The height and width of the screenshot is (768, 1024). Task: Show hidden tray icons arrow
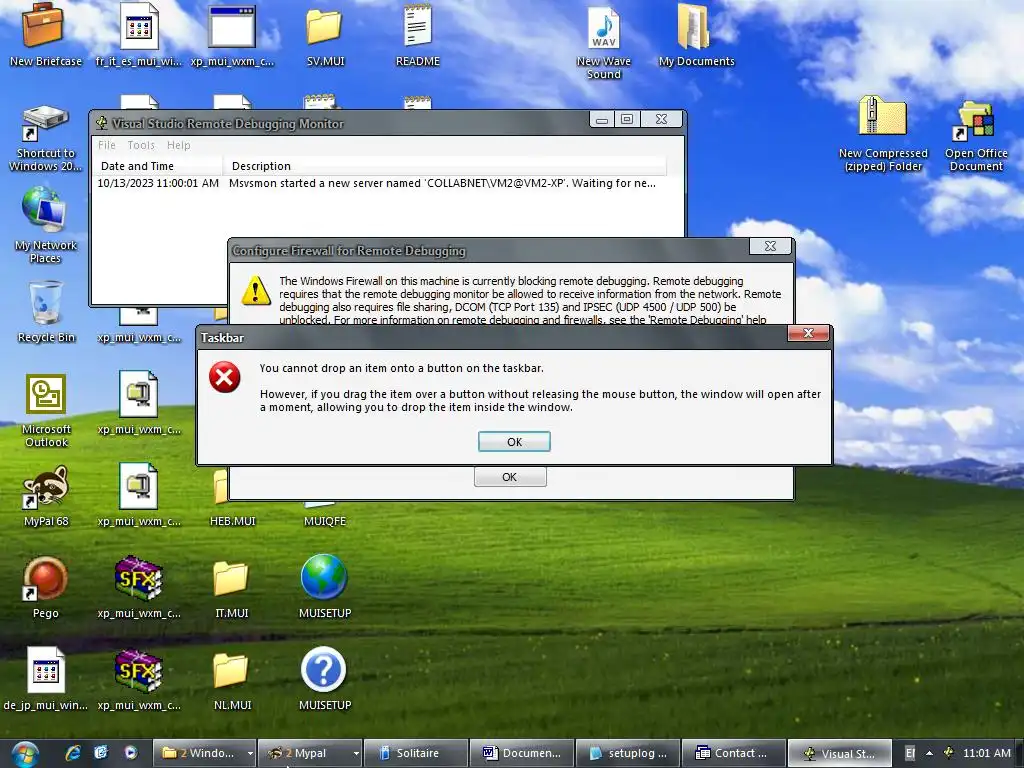point(929,754)
